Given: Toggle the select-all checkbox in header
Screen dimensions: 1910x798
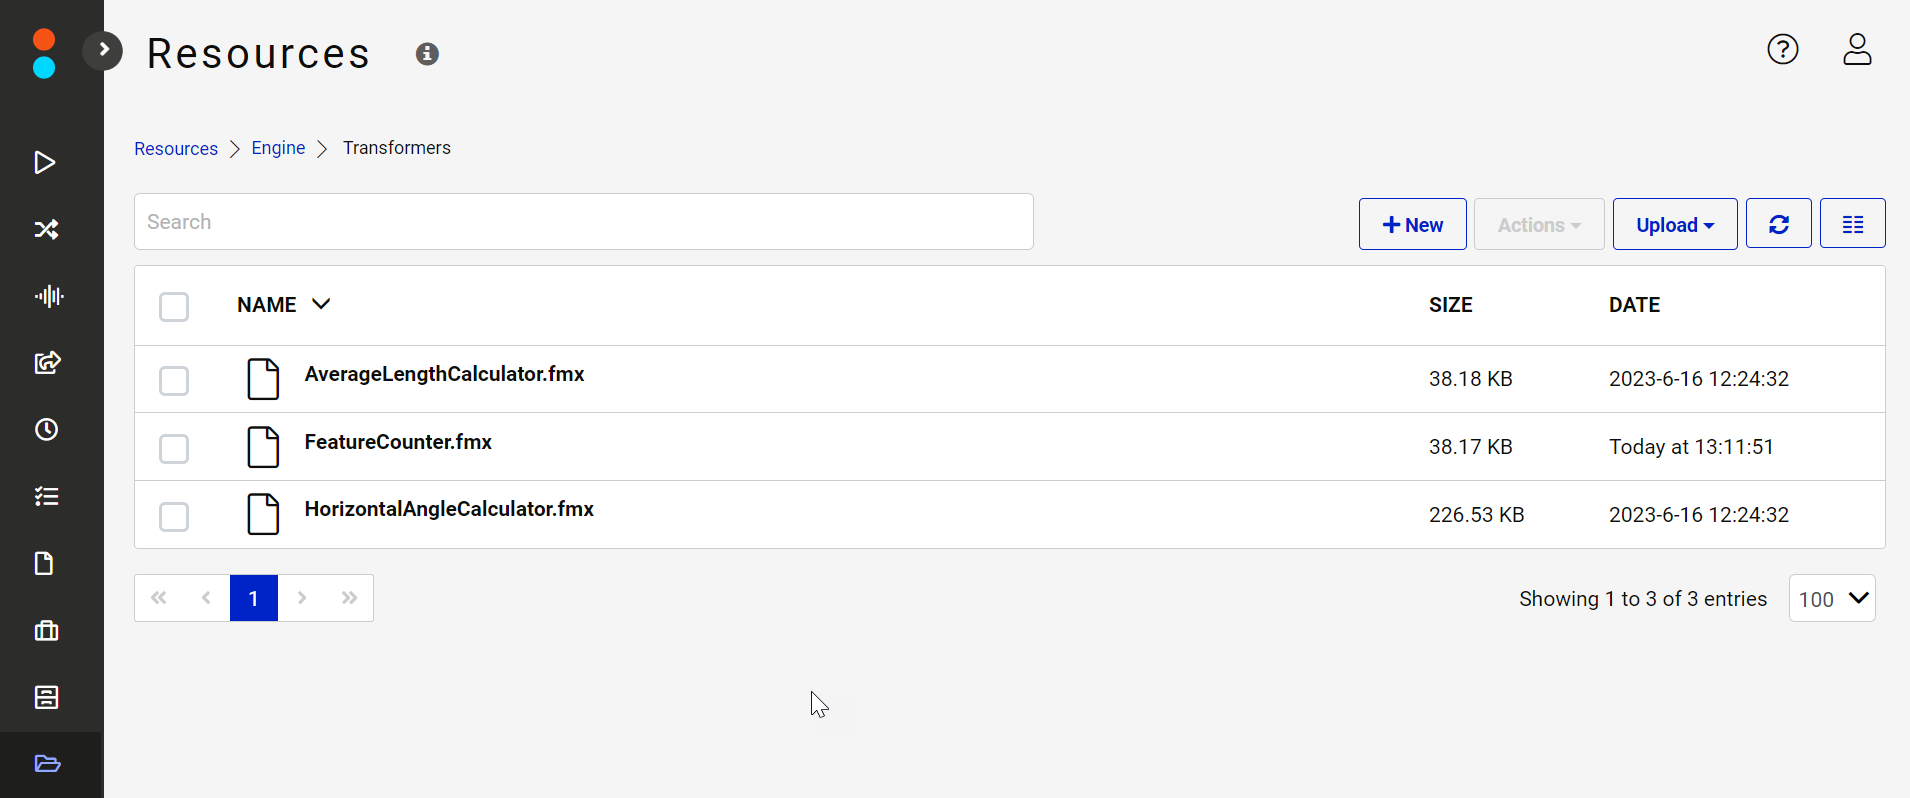Looking at the screenshot, I should pos(174,306).
